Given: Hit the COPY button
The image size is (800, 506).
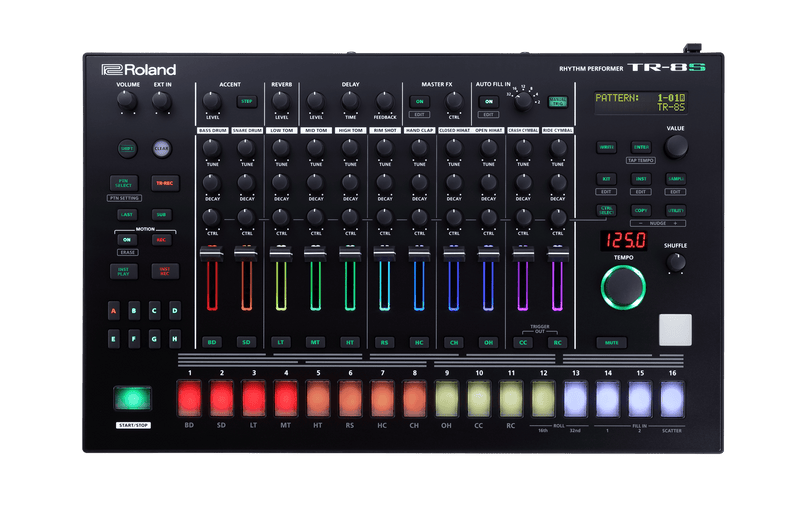Looking at the screenshot, I should (641, 210).
